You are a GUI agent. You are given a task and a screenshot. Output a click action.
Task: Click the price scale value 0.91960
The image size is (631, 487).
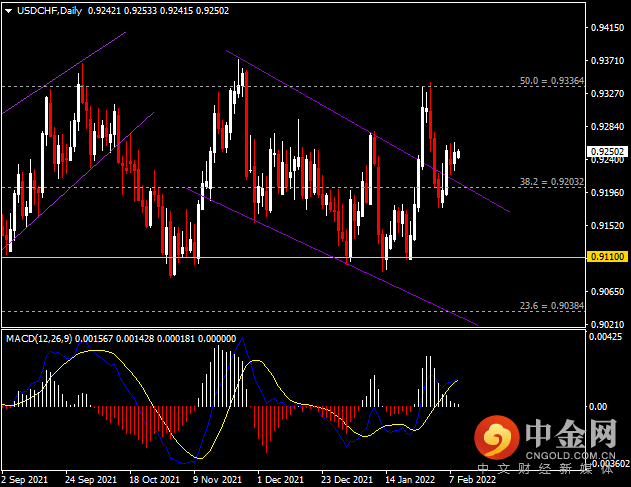coord(607,193)
